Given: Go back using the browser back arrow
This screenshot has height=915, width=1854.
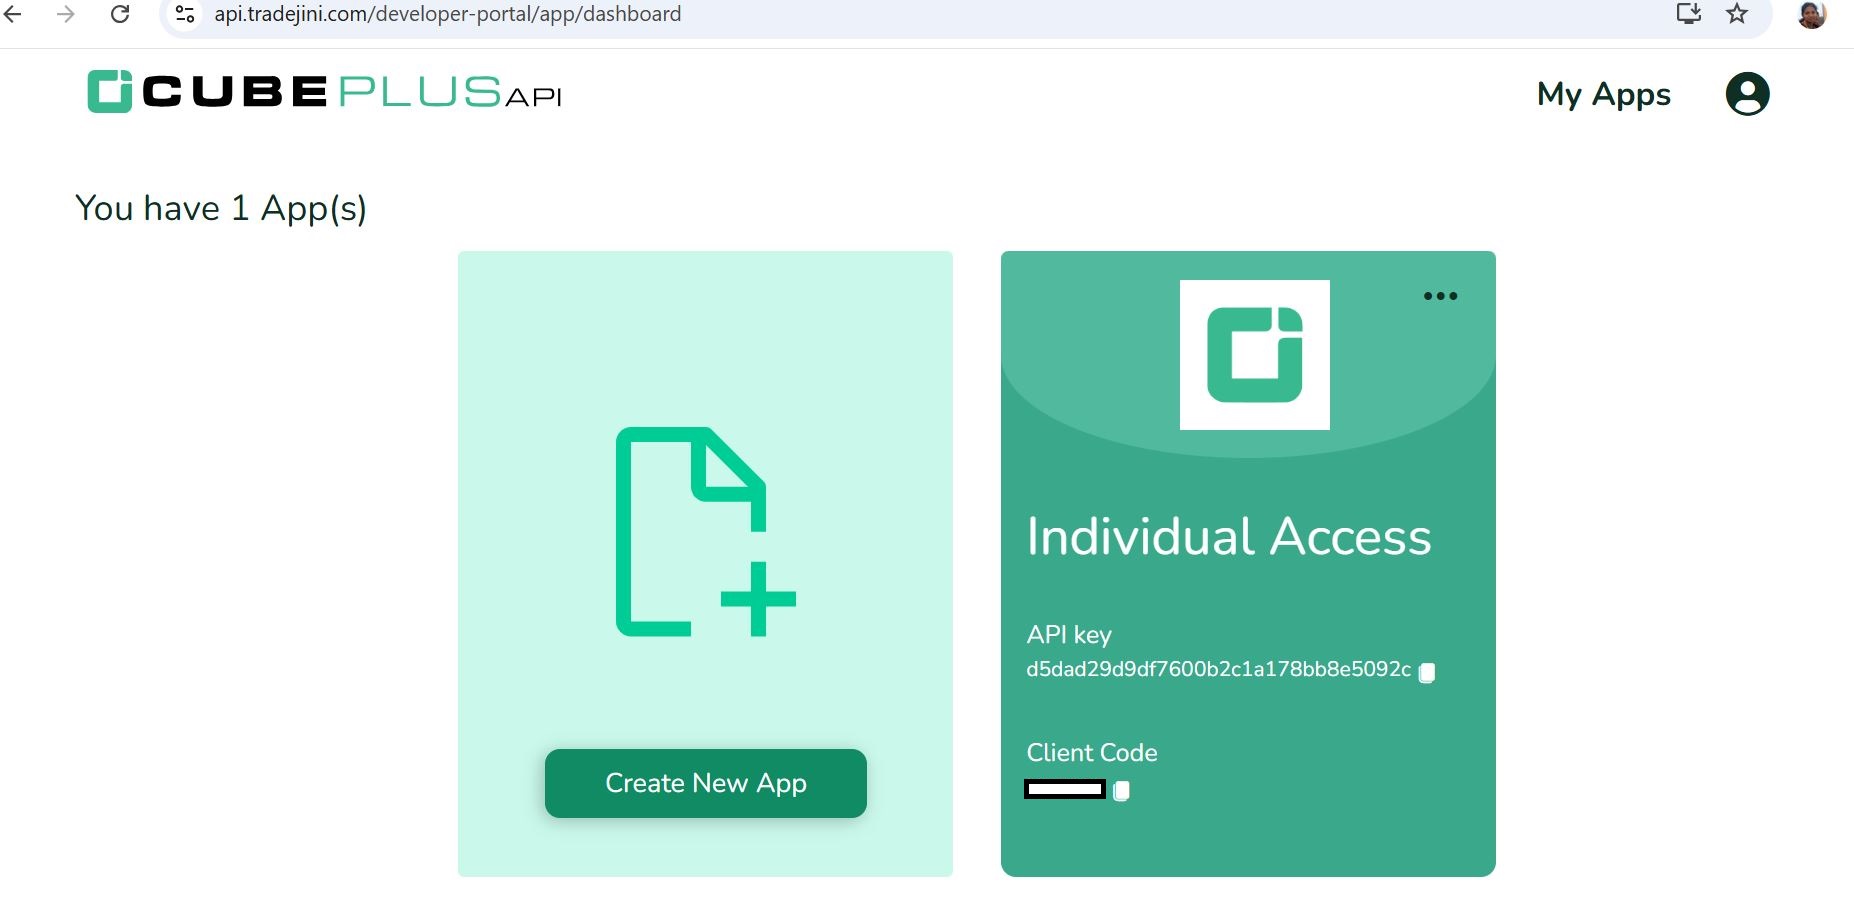Looking at the screenshot, I should (x=12, y=14).
